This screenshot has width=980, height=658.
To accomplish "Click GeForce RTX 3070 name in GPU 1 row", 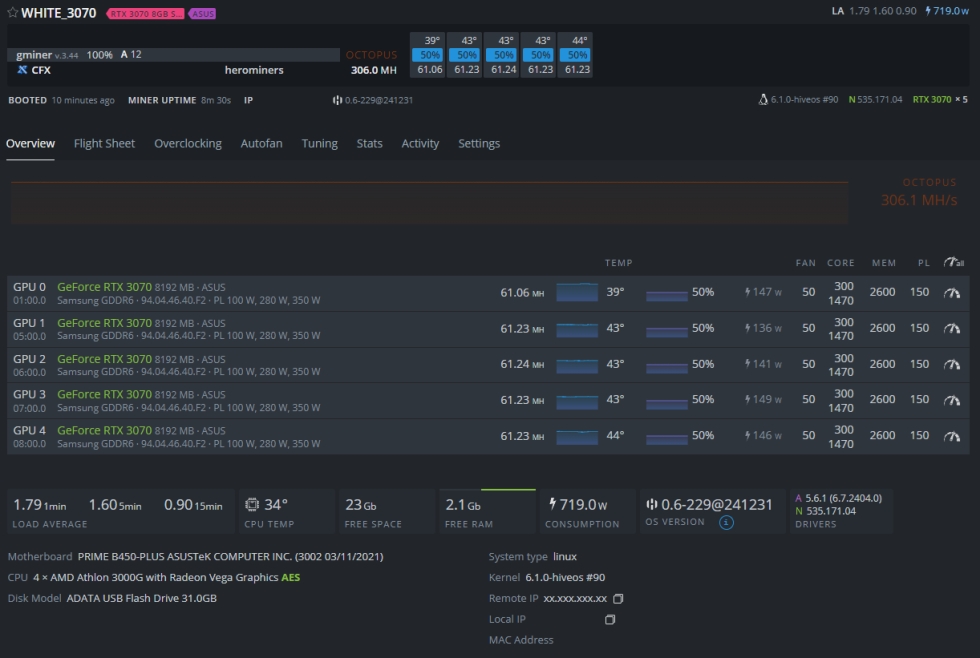I will tap(104, 323).
